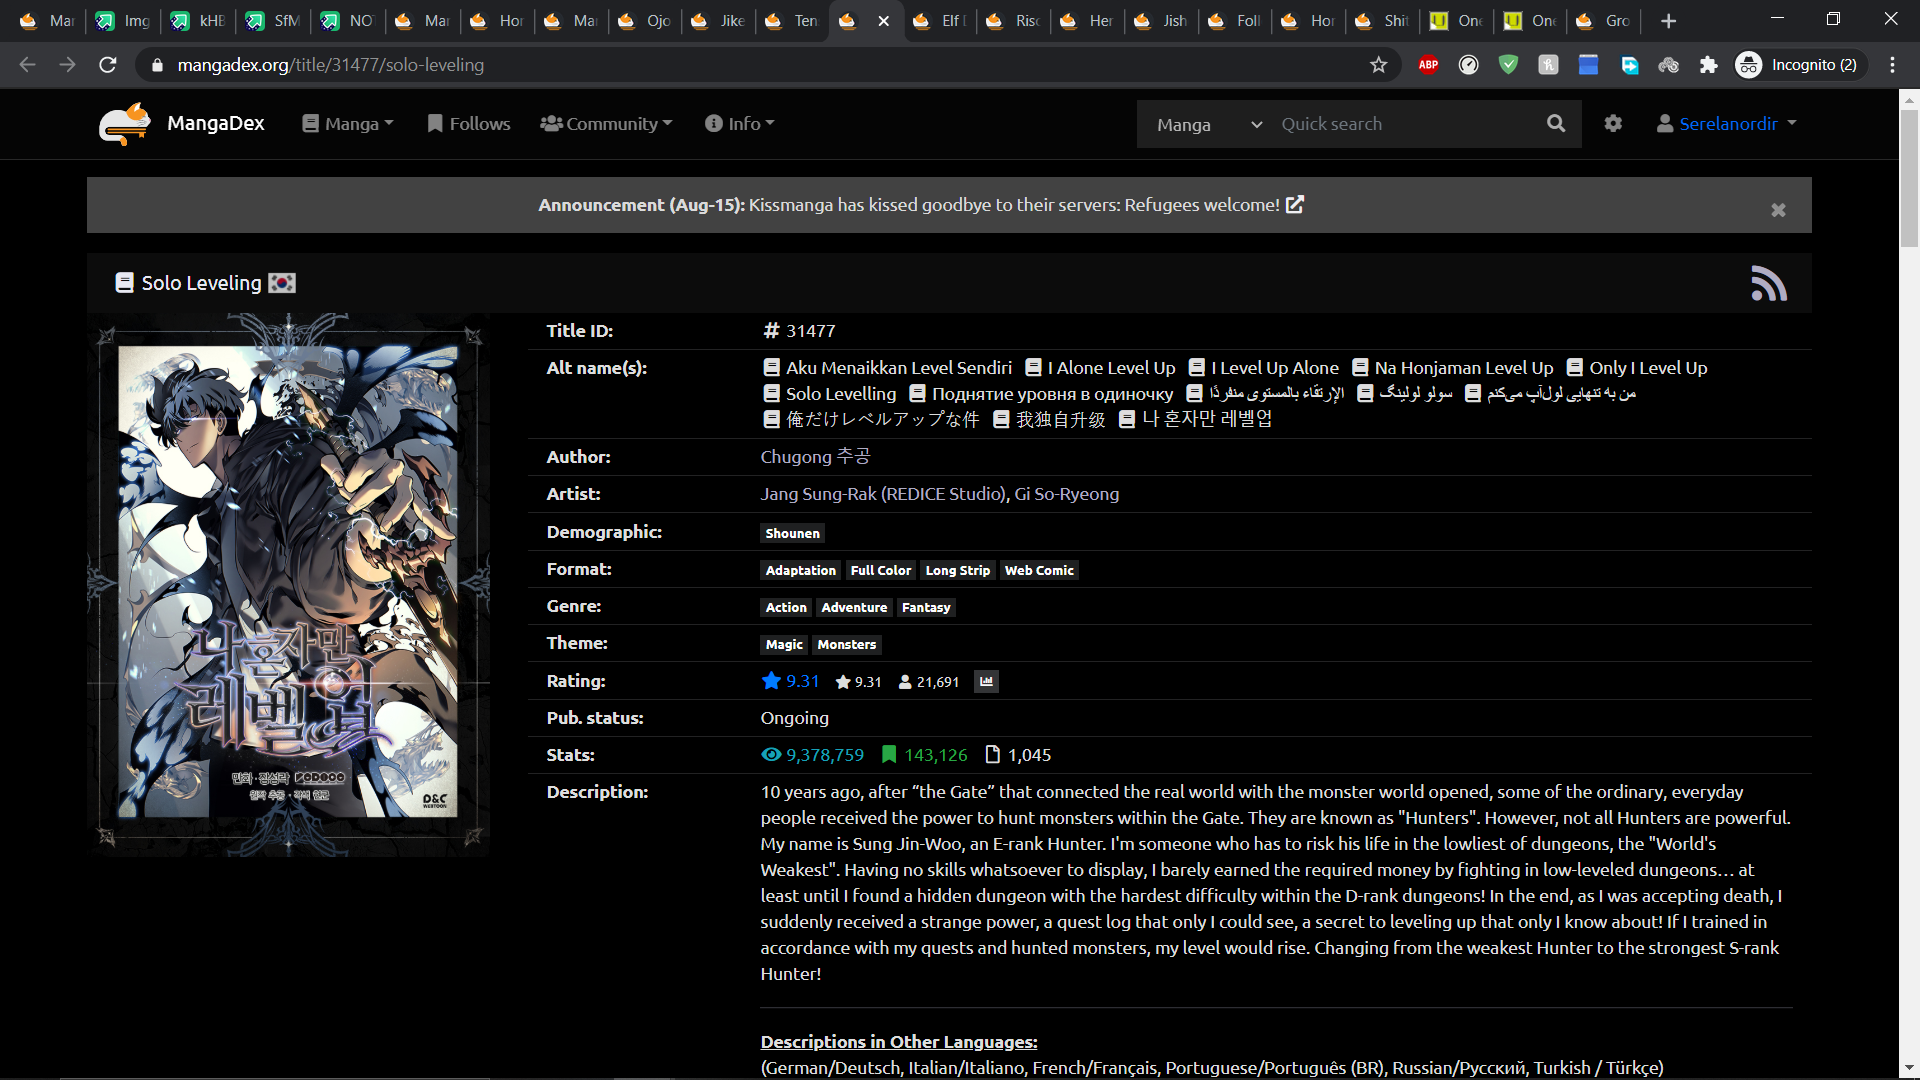Go back to previous page
This screenshot has height=1080, width=1920.
[x=28, y=65]
